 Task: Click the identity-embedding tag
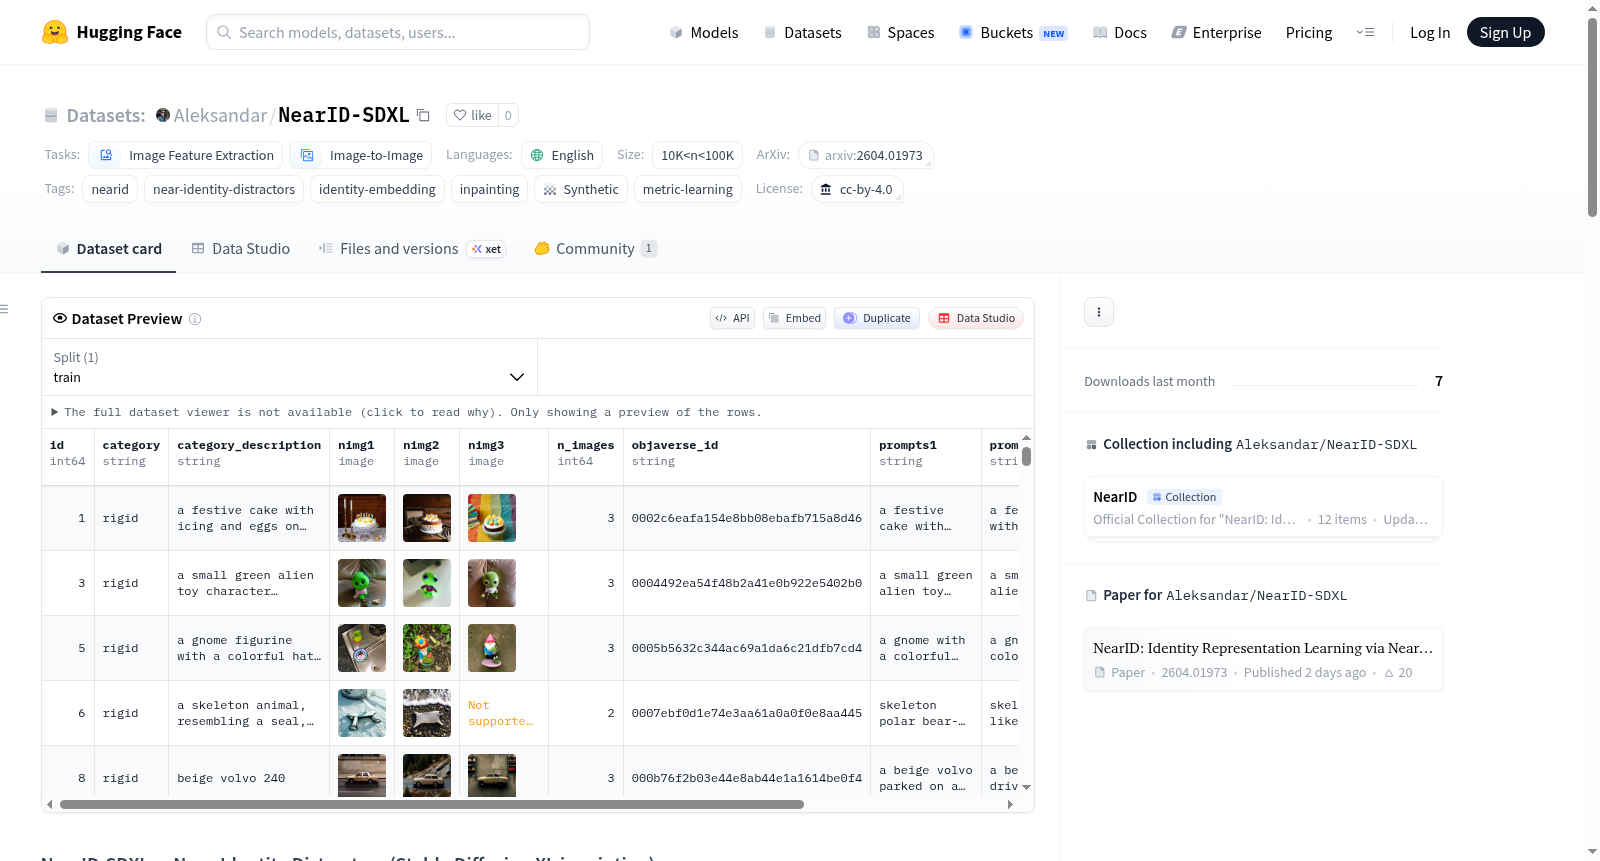tap(377, 189)
